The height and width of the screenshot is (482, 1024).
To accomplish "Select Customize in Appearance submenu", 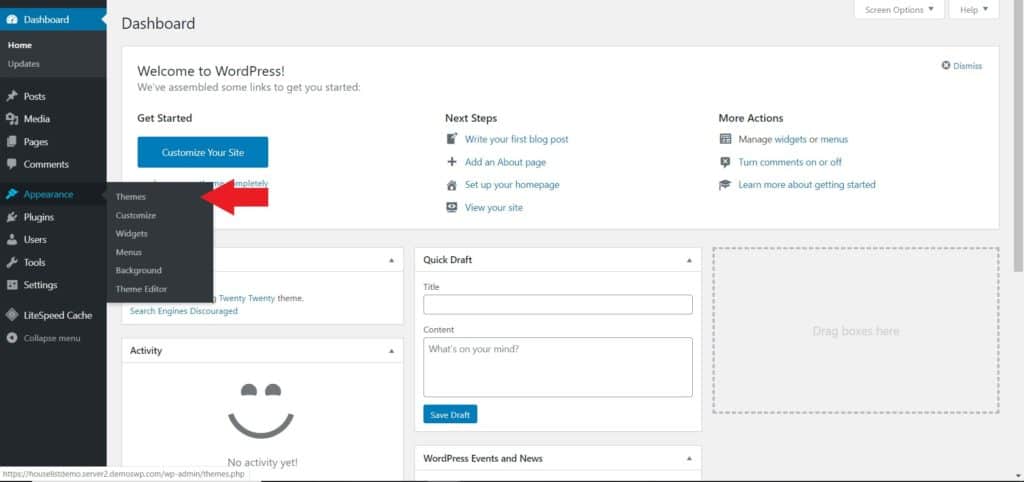I will click(136, 215).
